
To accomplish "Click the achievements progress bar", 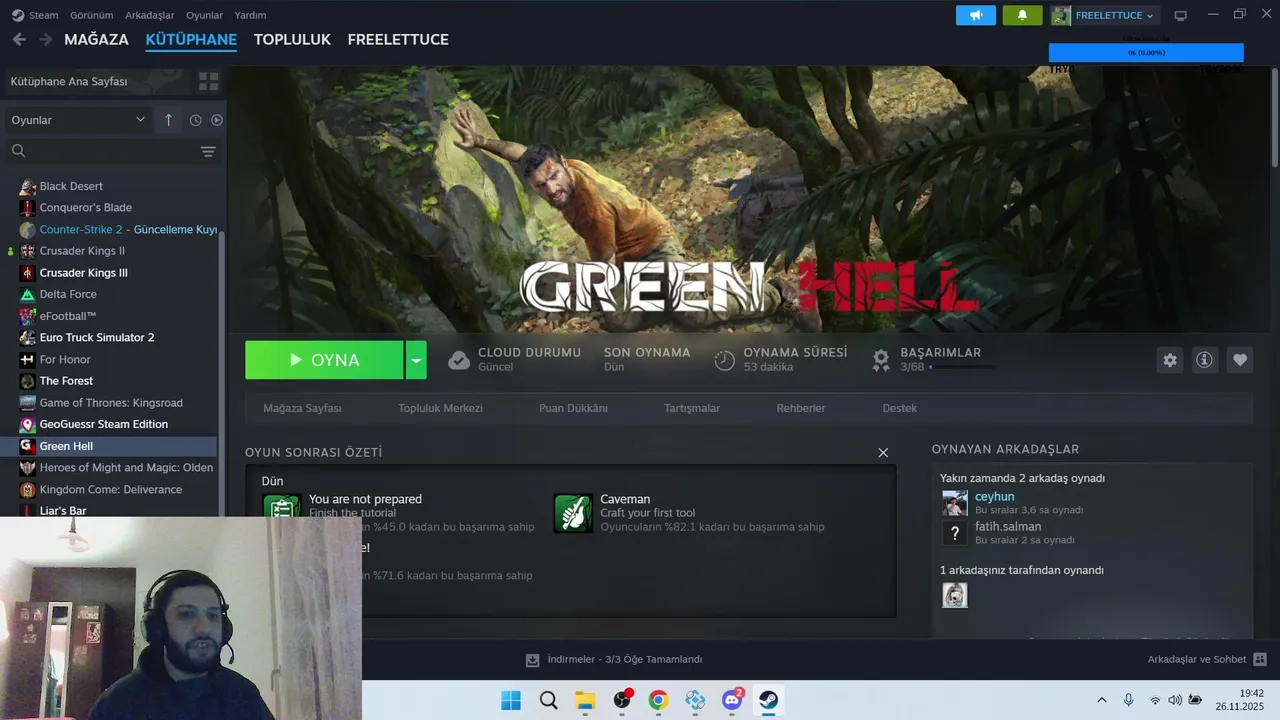I will (x=962, y=367).
